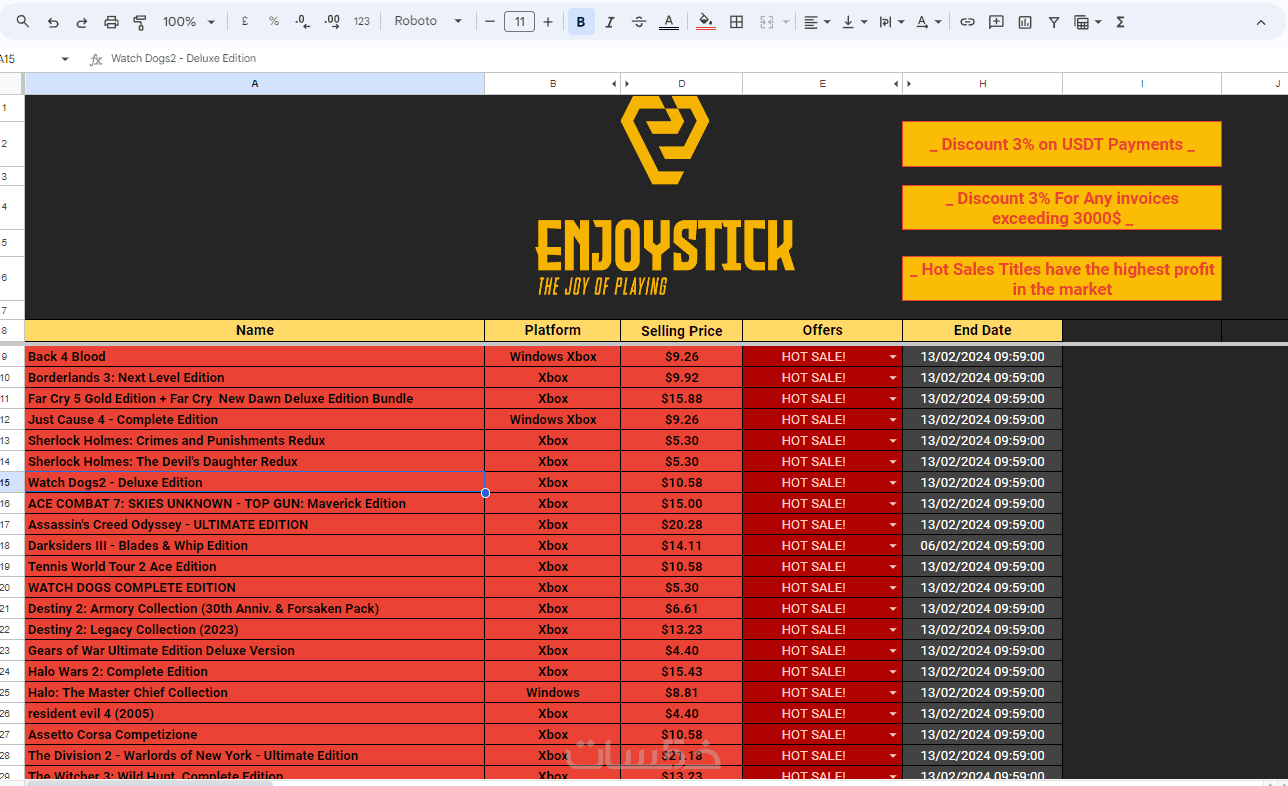The image size is (1288, 786).
Task: Open the vertical align dropdown
Action: pyautogui.click(x=854, y=22)
